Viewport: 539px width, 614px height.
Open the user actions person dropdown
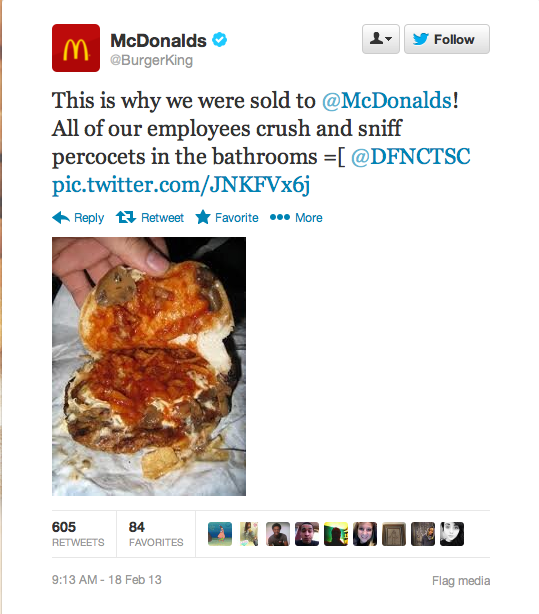click(381, 39)
